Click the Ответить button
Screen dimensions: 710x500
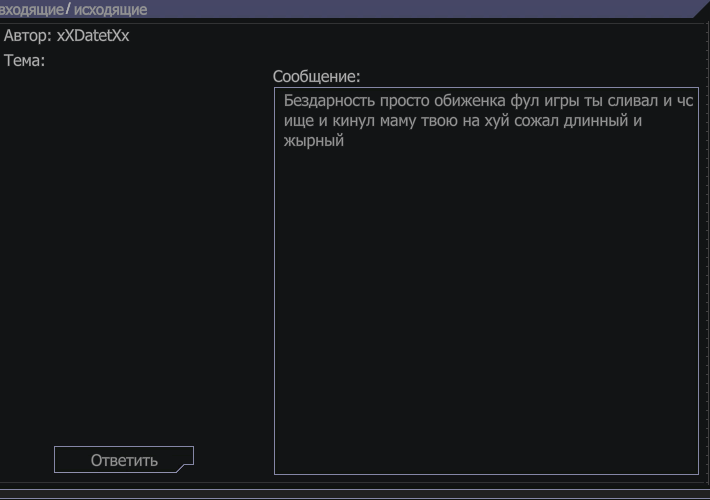coord(124,460)
